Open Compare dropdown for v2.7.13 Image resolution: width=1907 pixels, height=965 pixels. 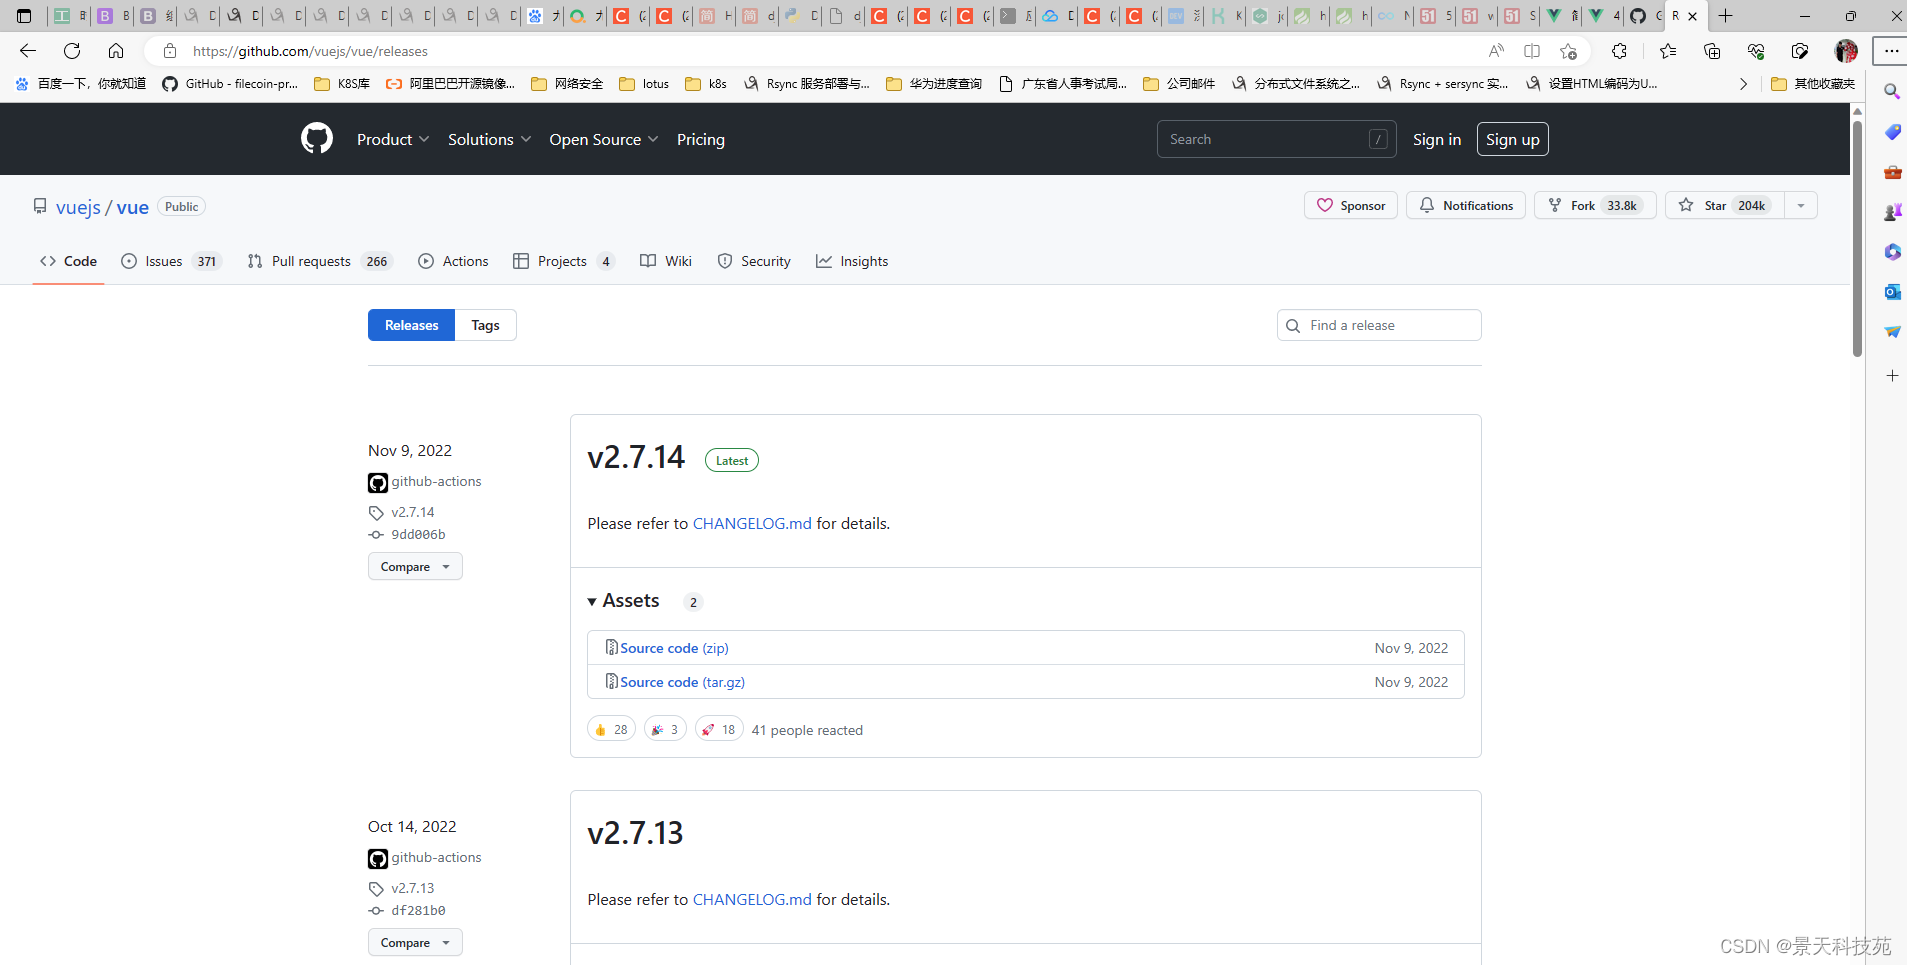click(415, 943)
